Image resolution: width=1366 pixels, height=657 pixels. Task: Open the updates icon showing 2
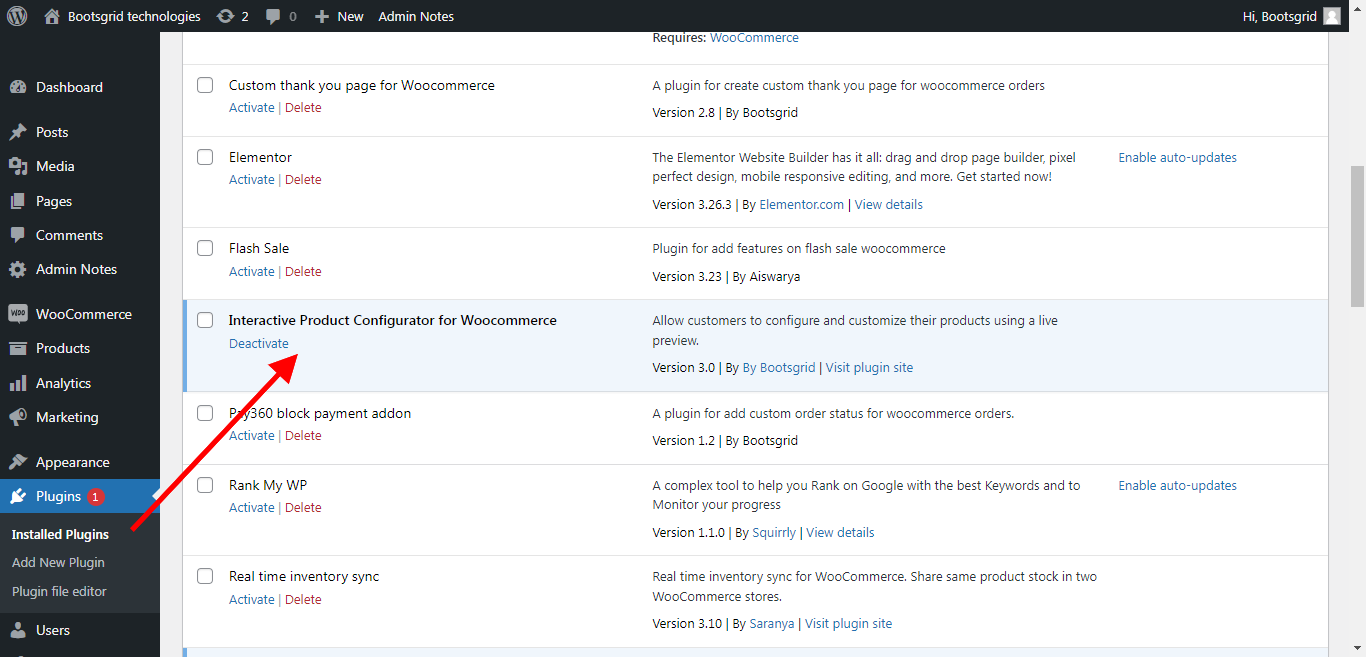click(x=225, y=16)
